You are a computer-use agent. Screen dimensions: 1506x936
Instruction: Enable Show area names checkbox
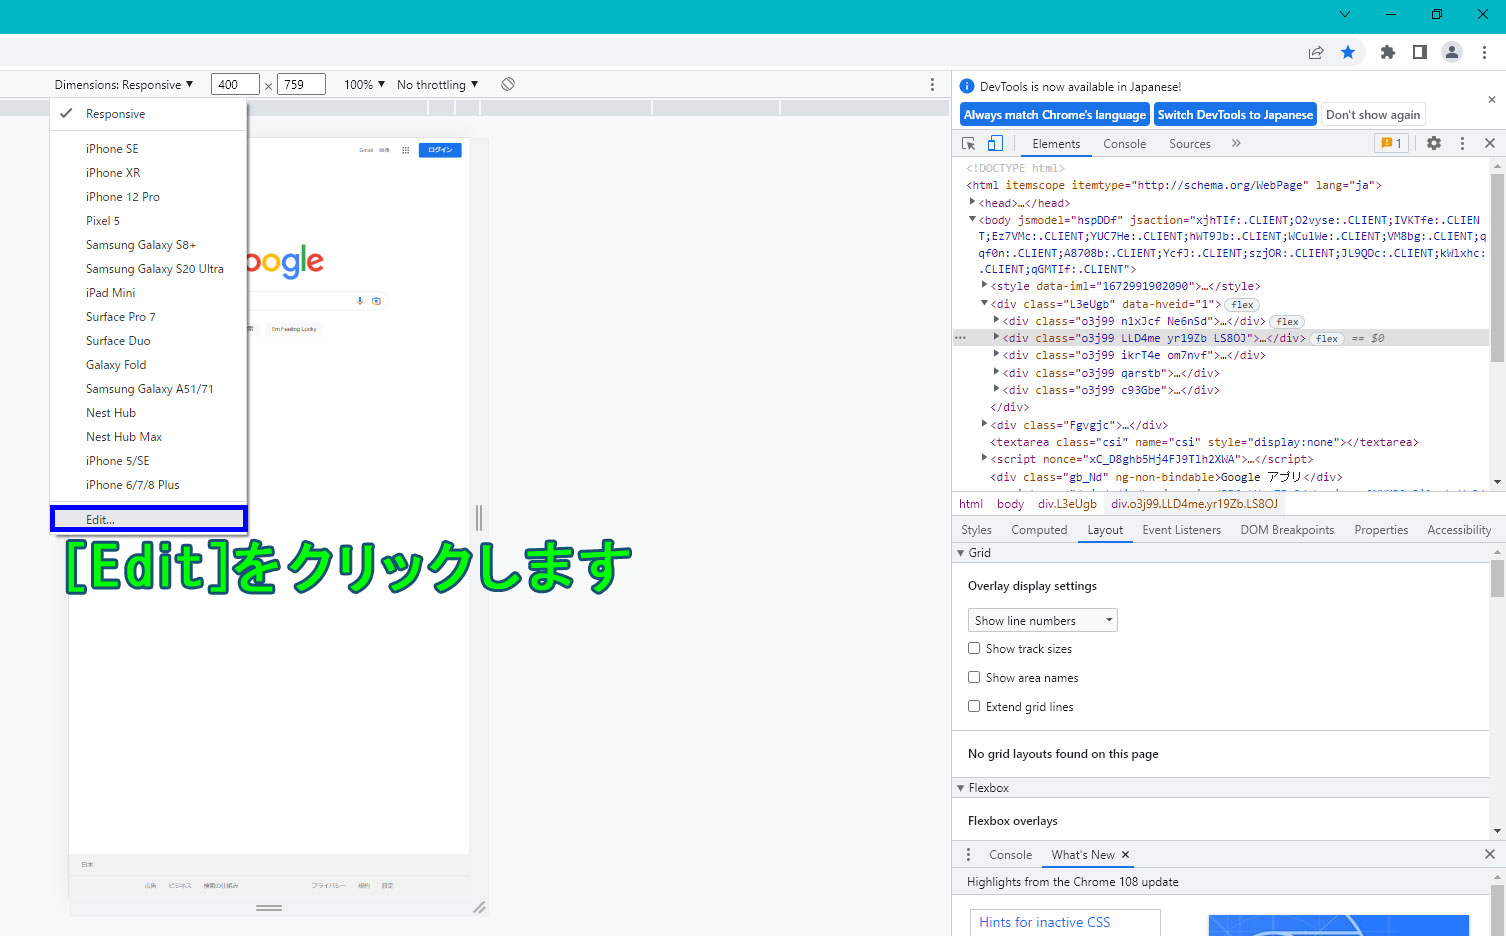pyautogui.click(x=974, y=677)
